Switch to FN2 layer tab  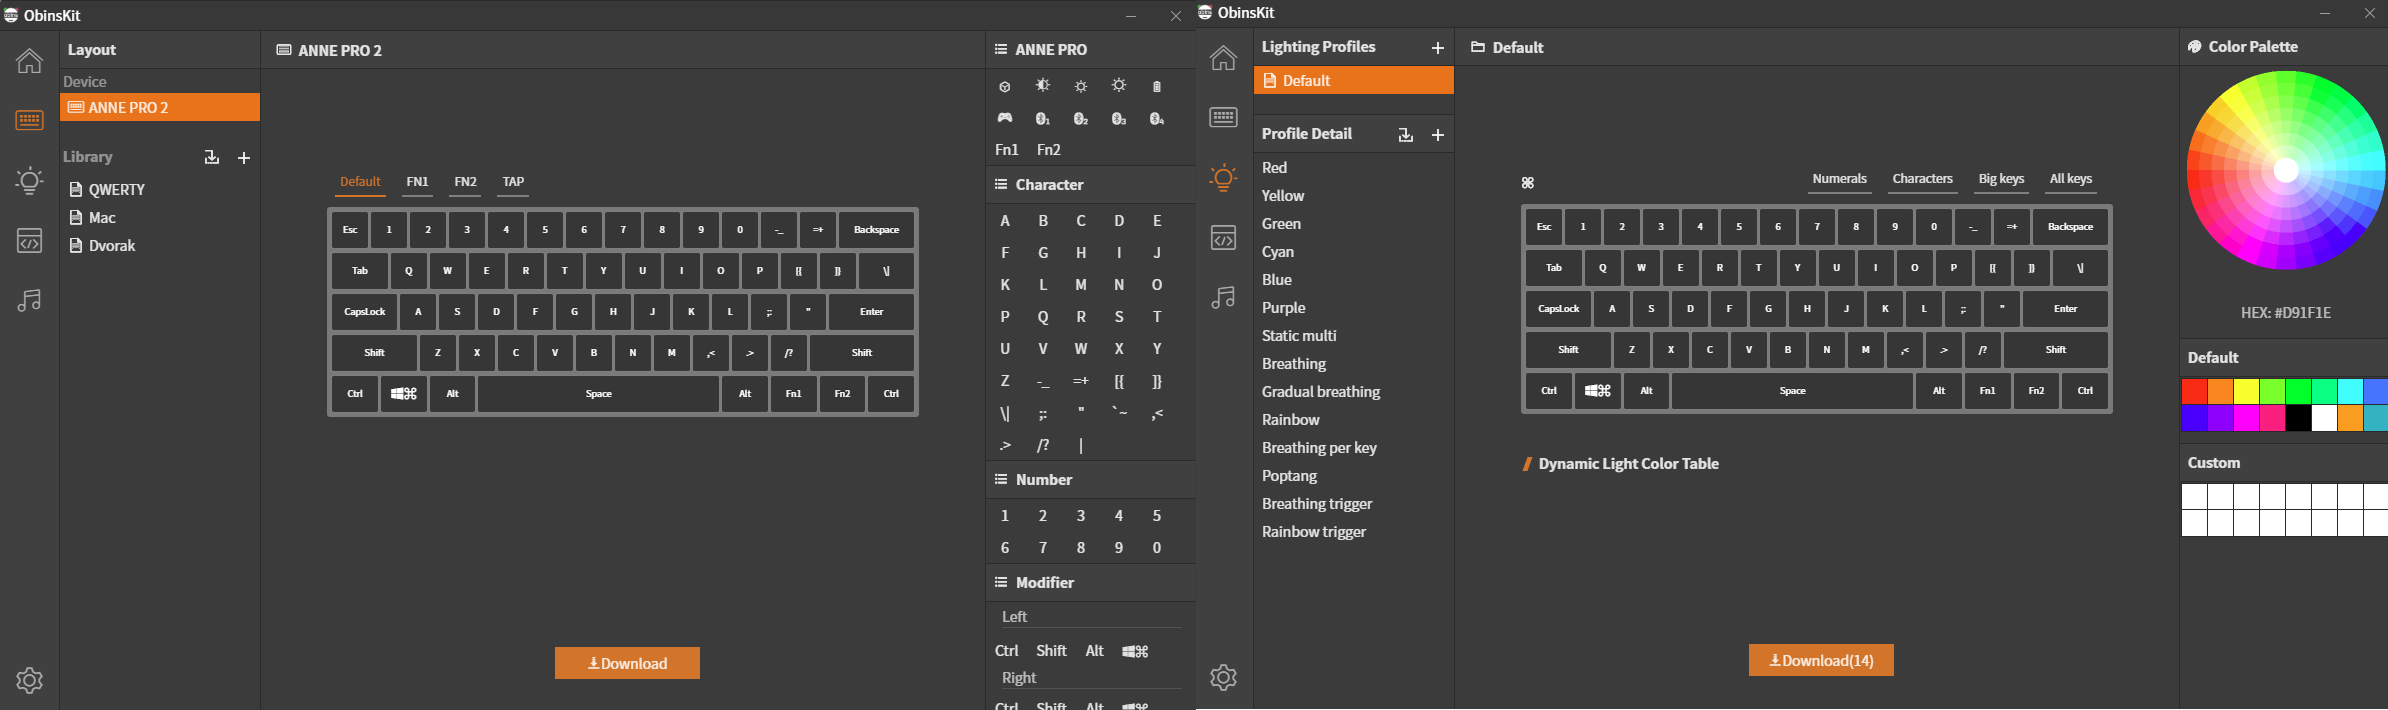tap(465, 182)
